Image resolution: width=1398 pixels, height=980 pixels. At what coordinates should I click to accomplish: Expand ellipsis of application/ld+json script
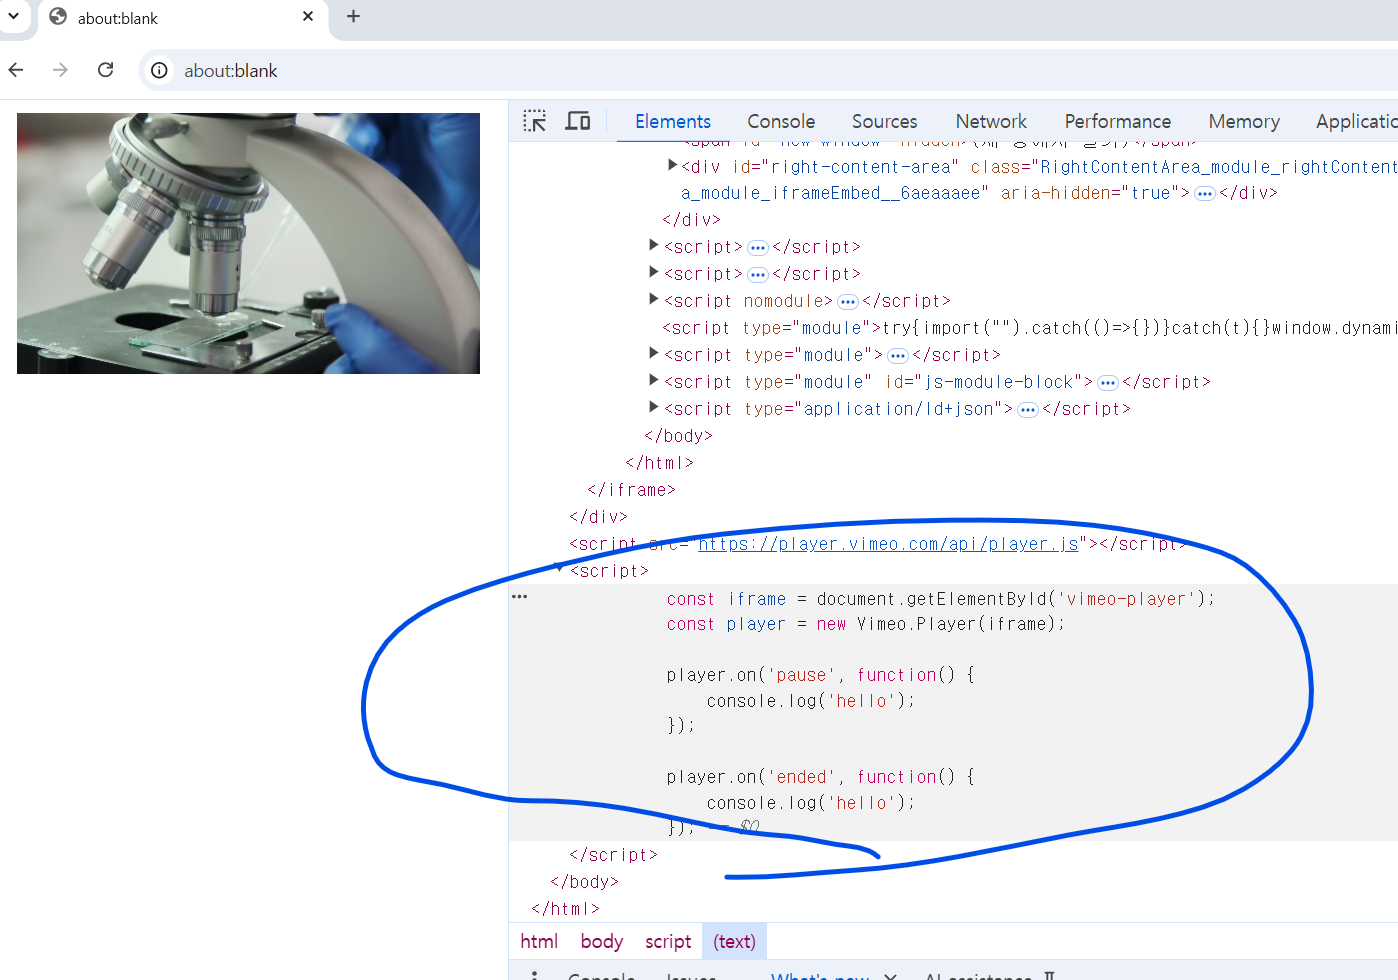tap(1027, 409)
